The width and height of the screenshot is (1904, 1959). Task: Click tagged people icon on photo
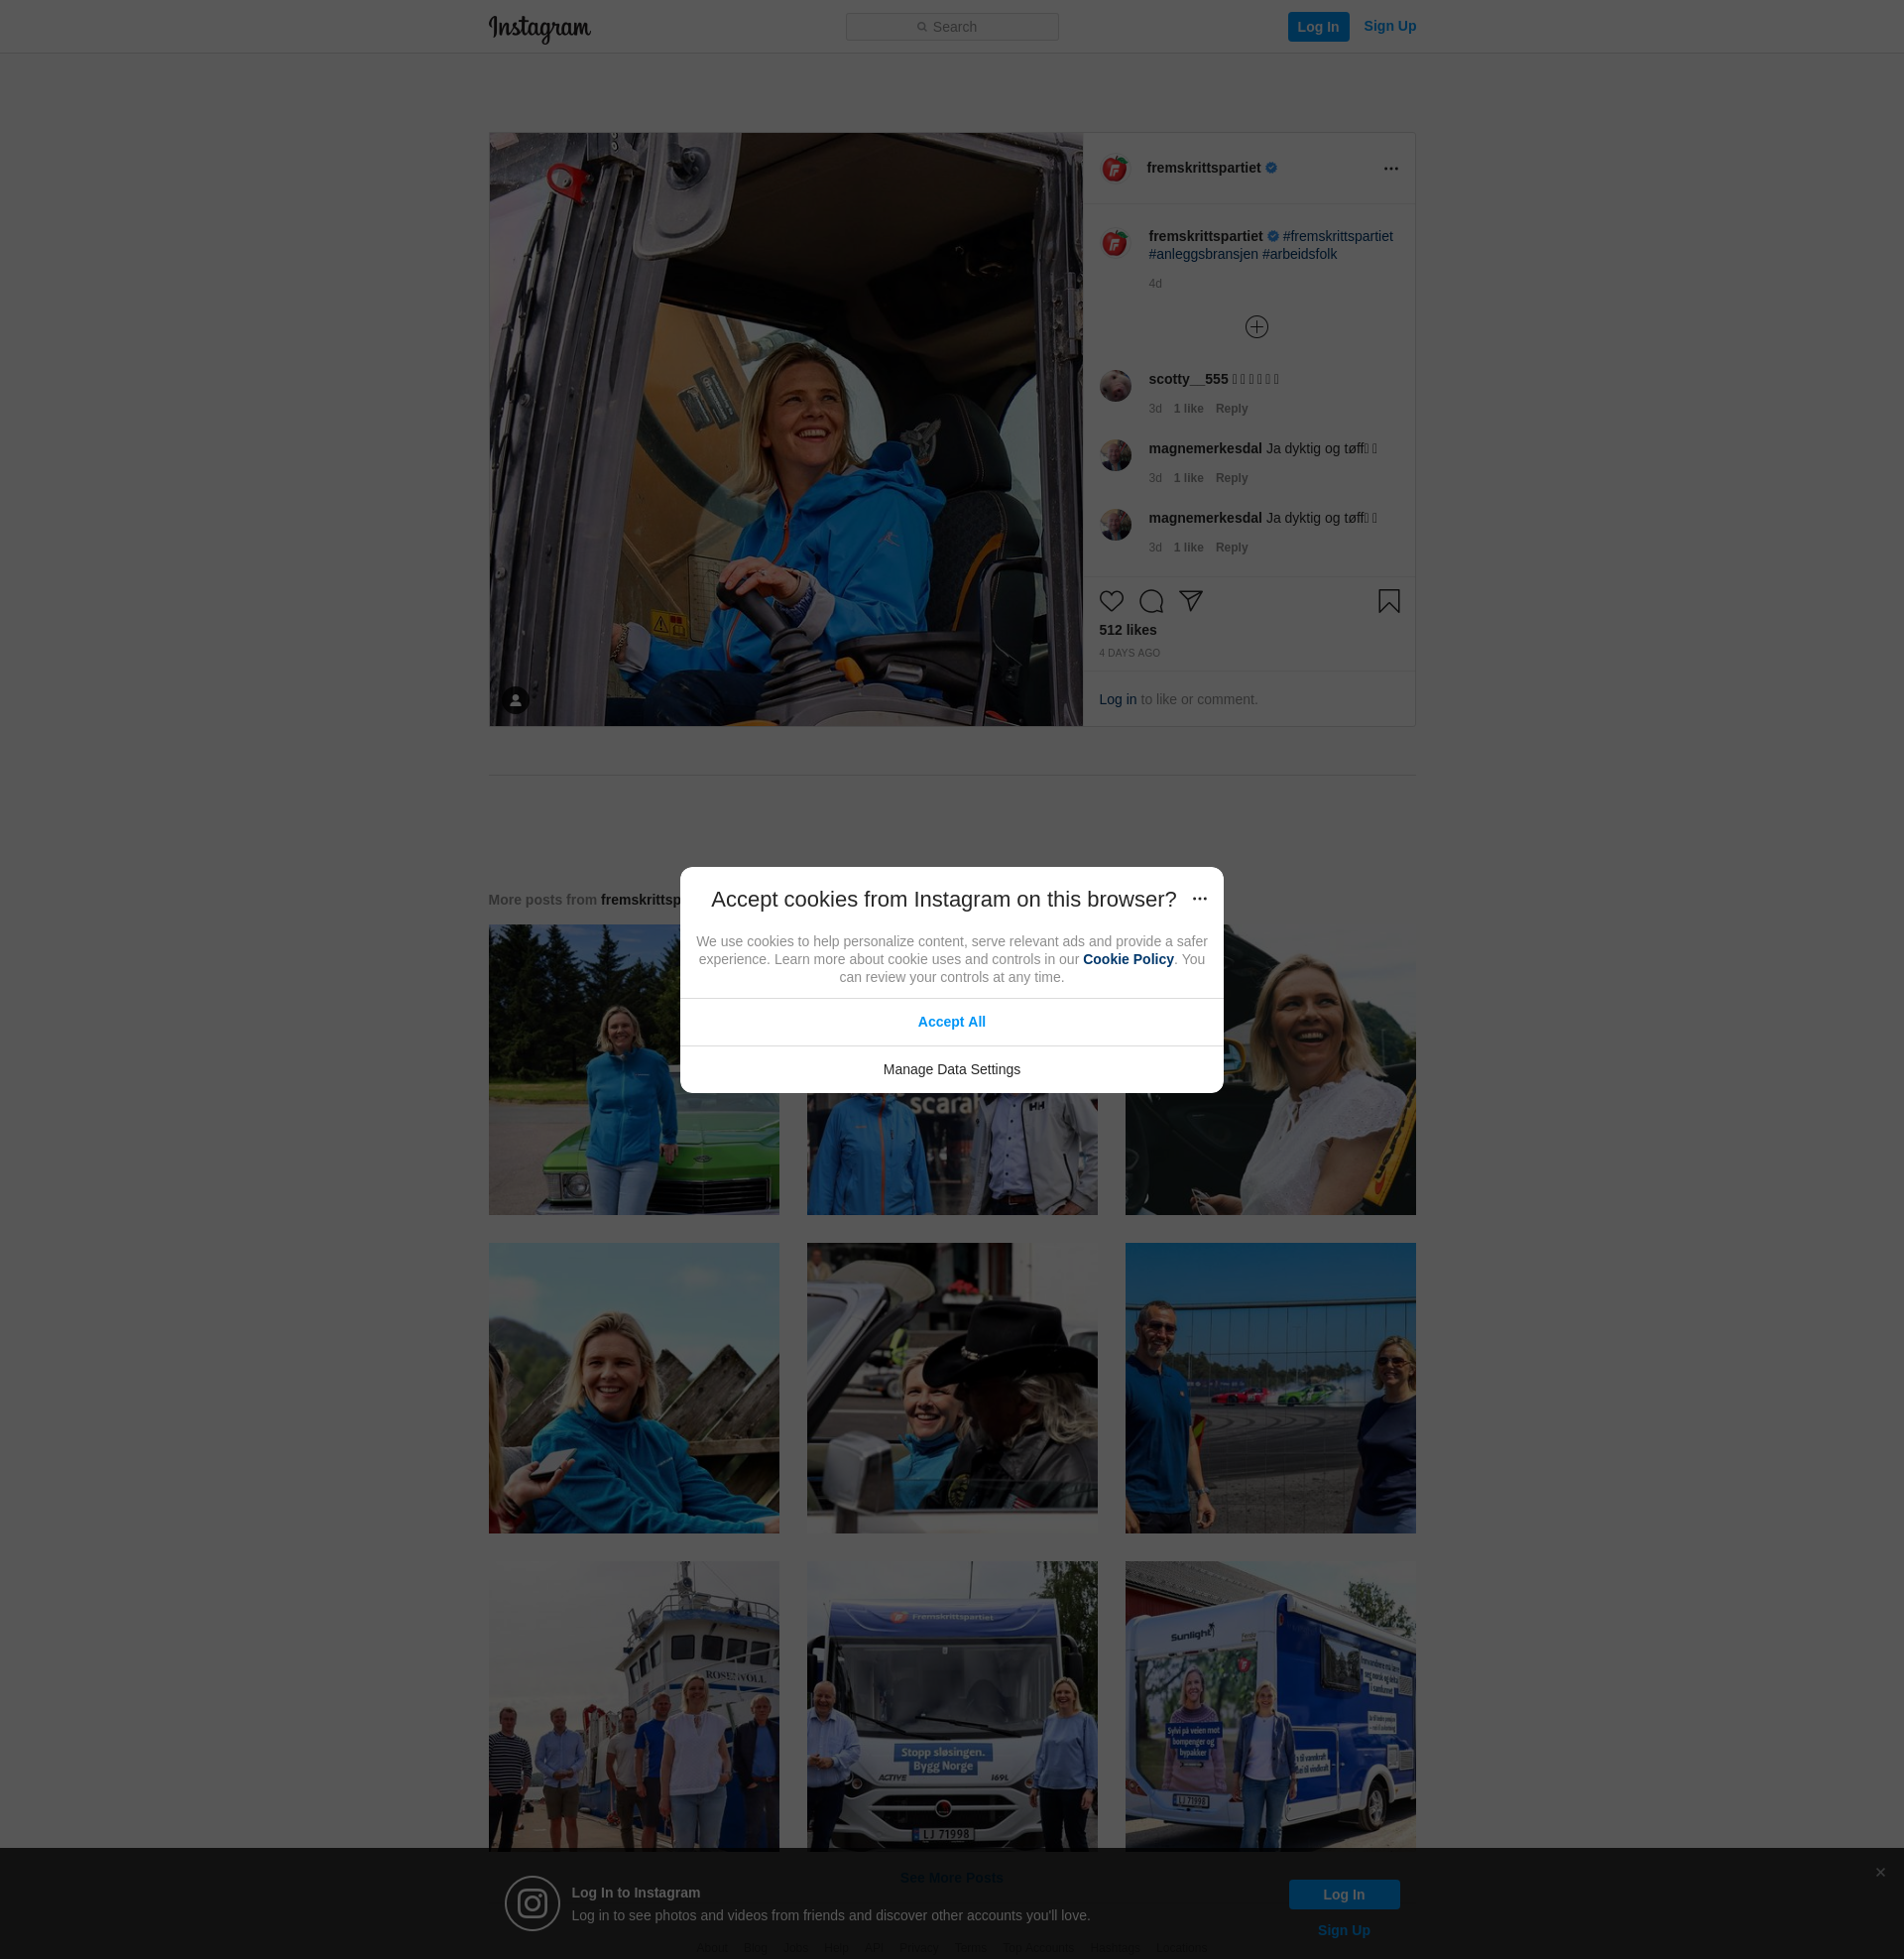(515, 700)
